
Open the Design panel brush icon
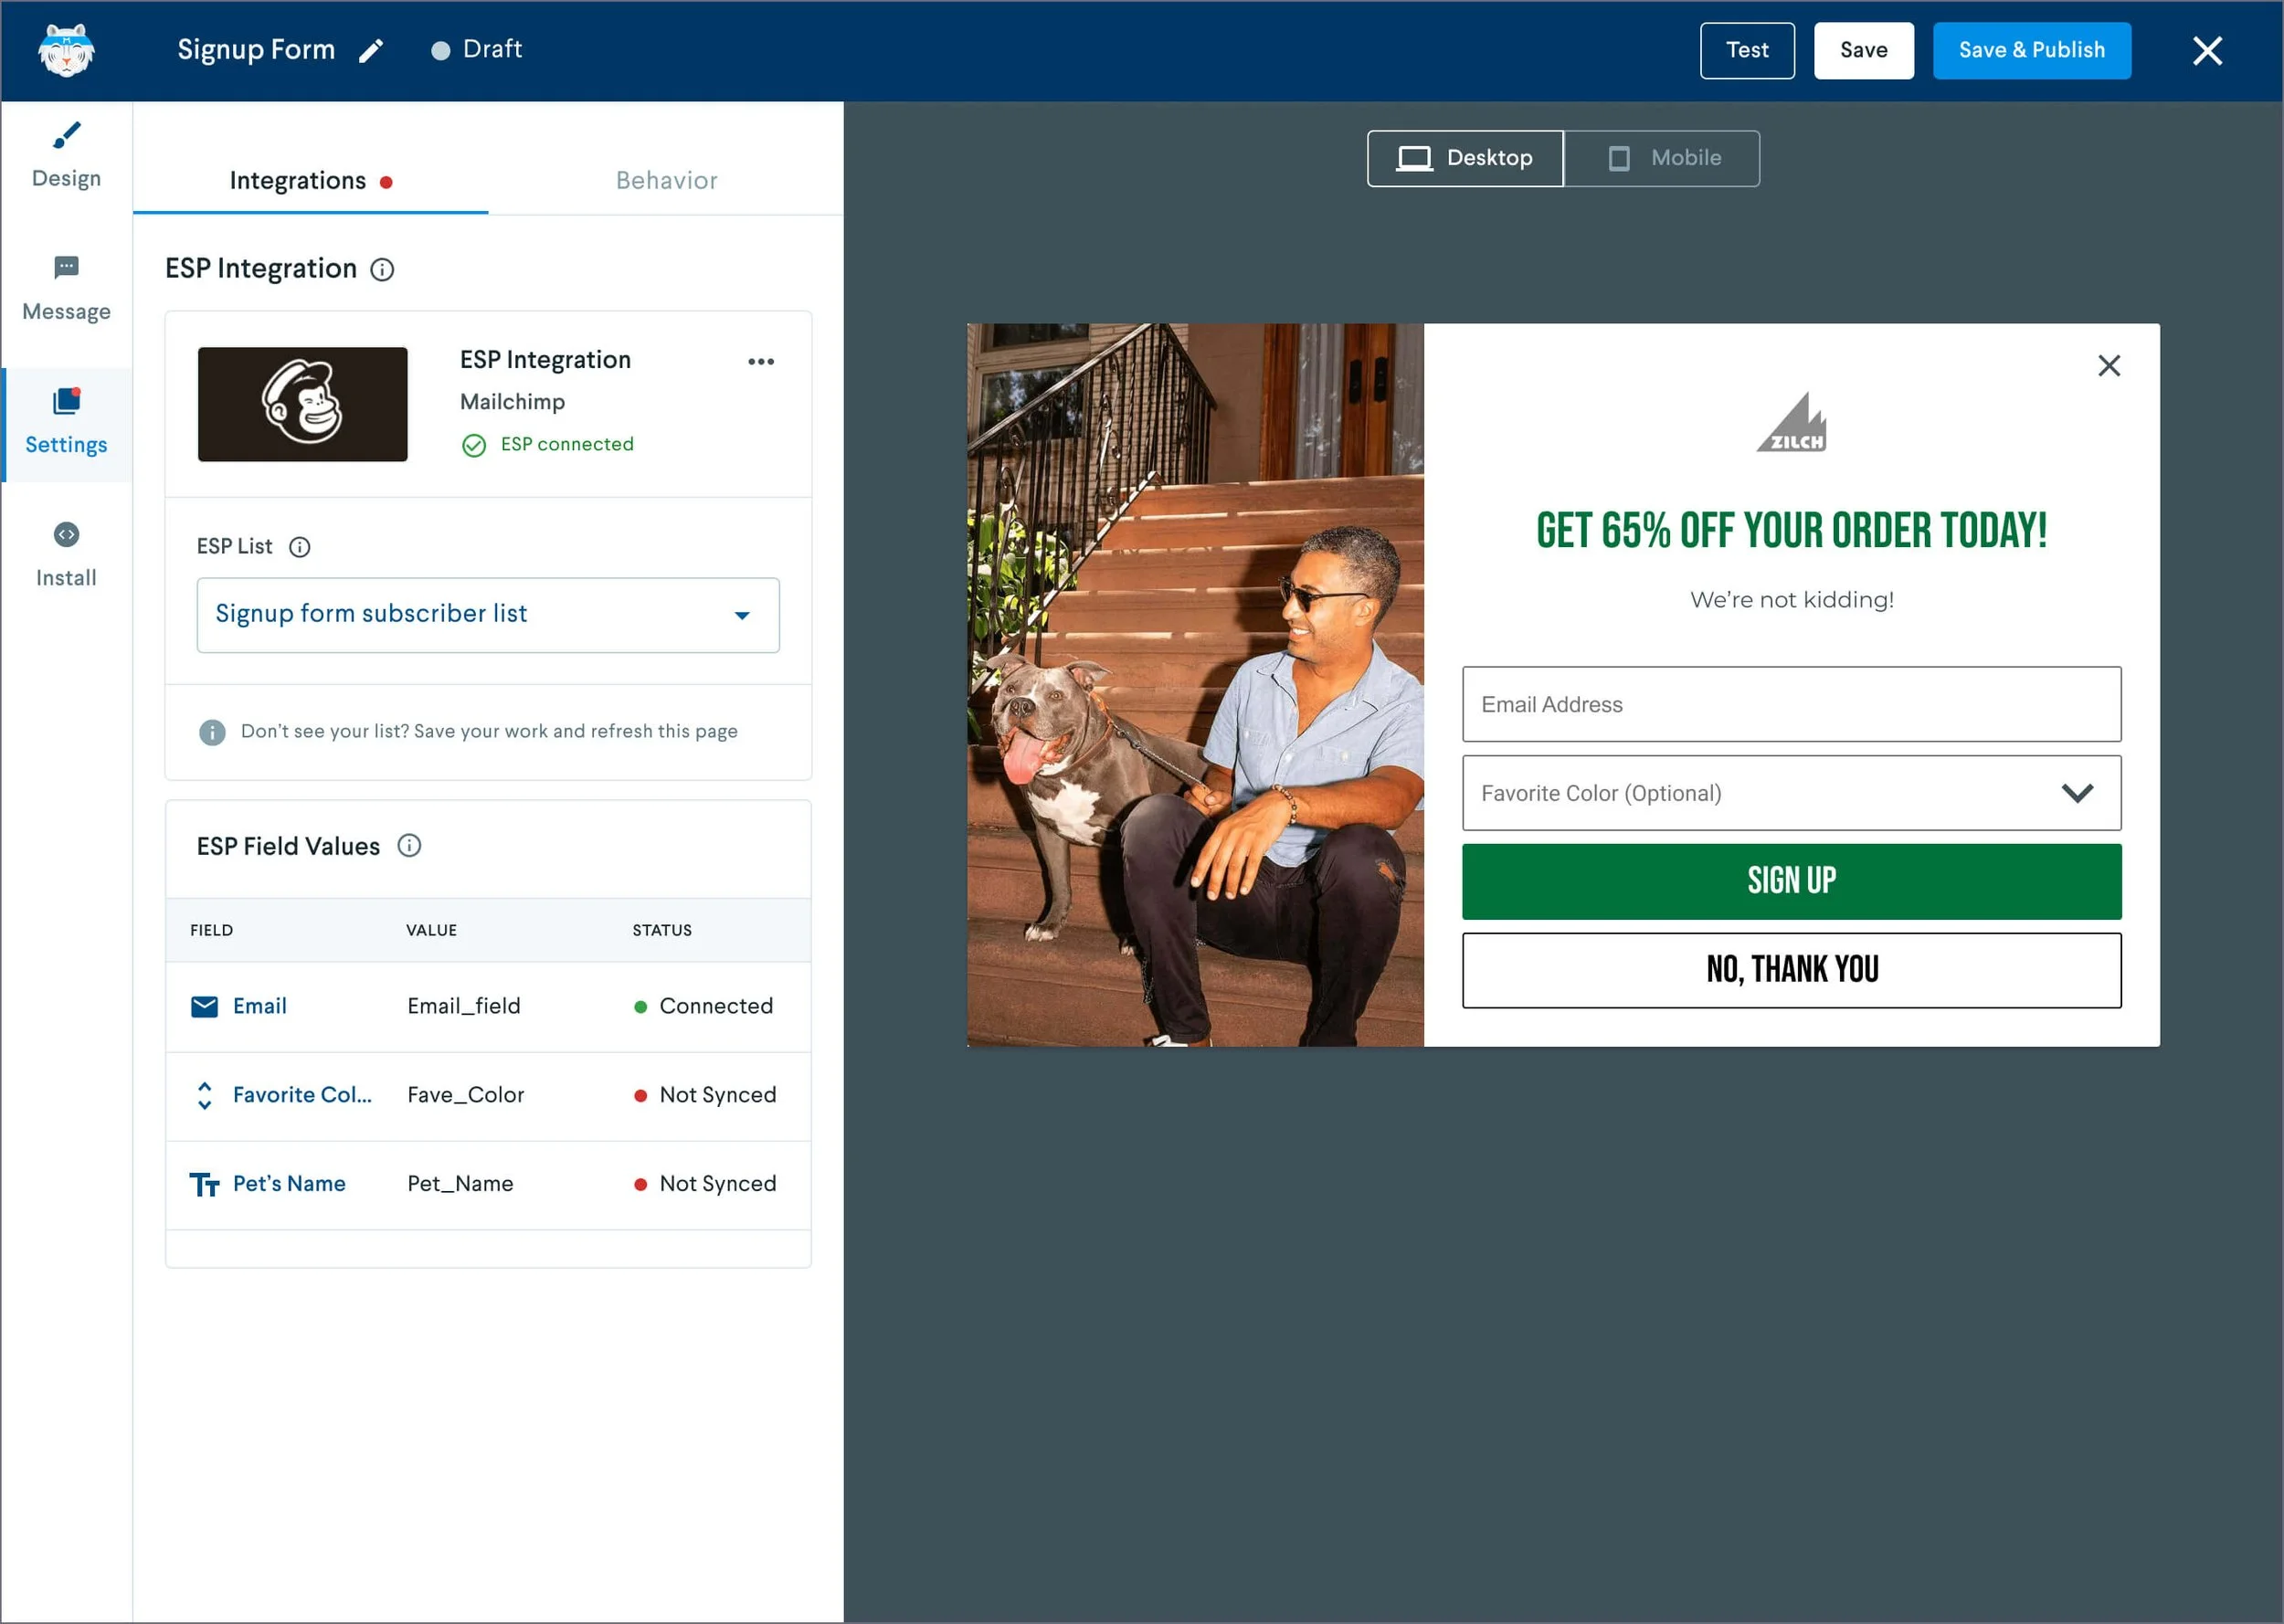click(66, 135)
